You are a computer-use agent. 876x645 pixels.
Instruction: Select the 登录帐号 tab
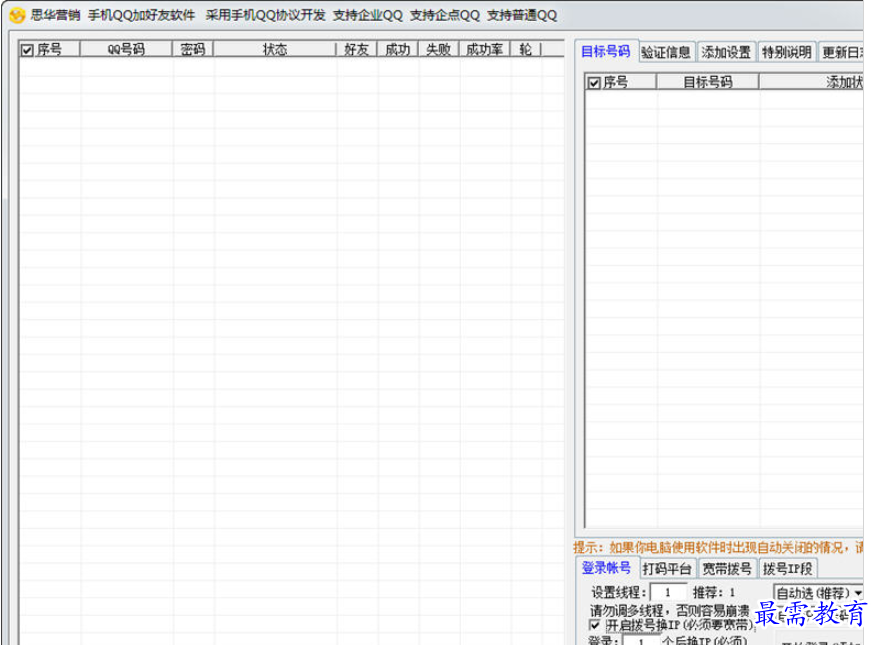coord(606,568)
